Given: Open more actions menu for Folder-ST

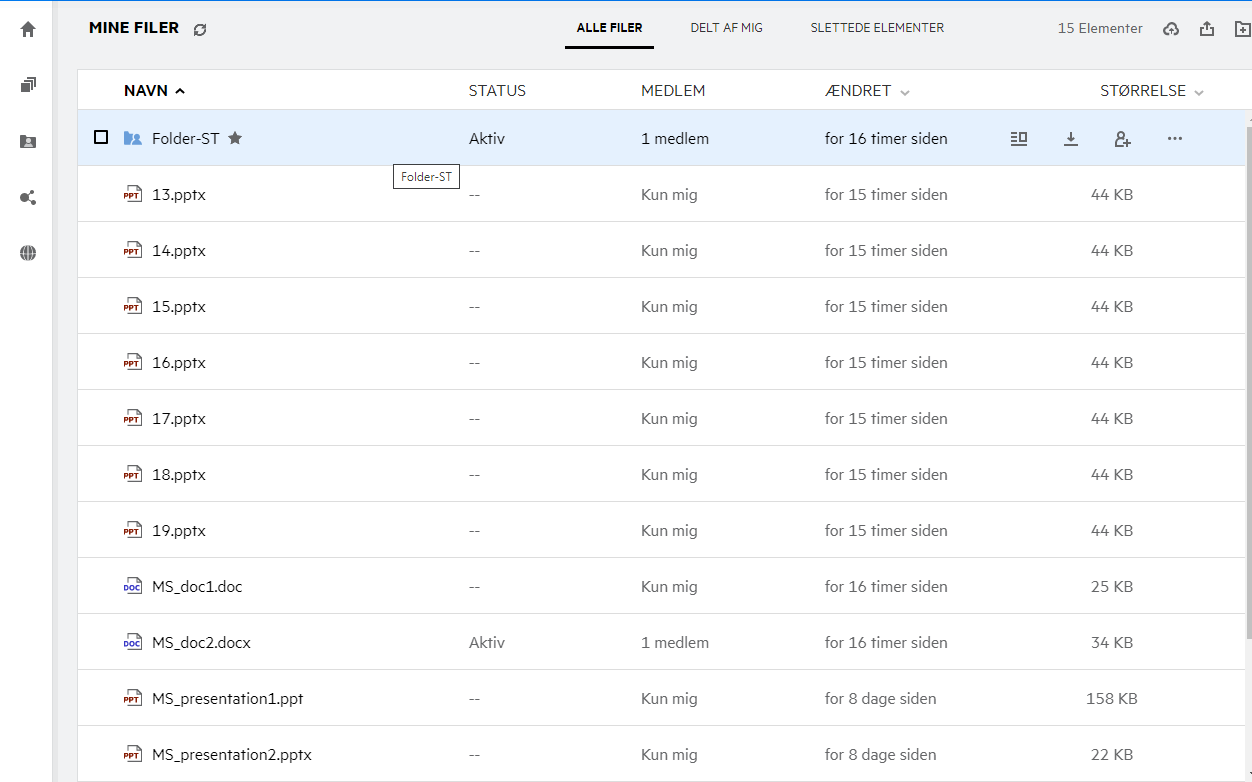Looking at the screenshot, I should 1175,139.
